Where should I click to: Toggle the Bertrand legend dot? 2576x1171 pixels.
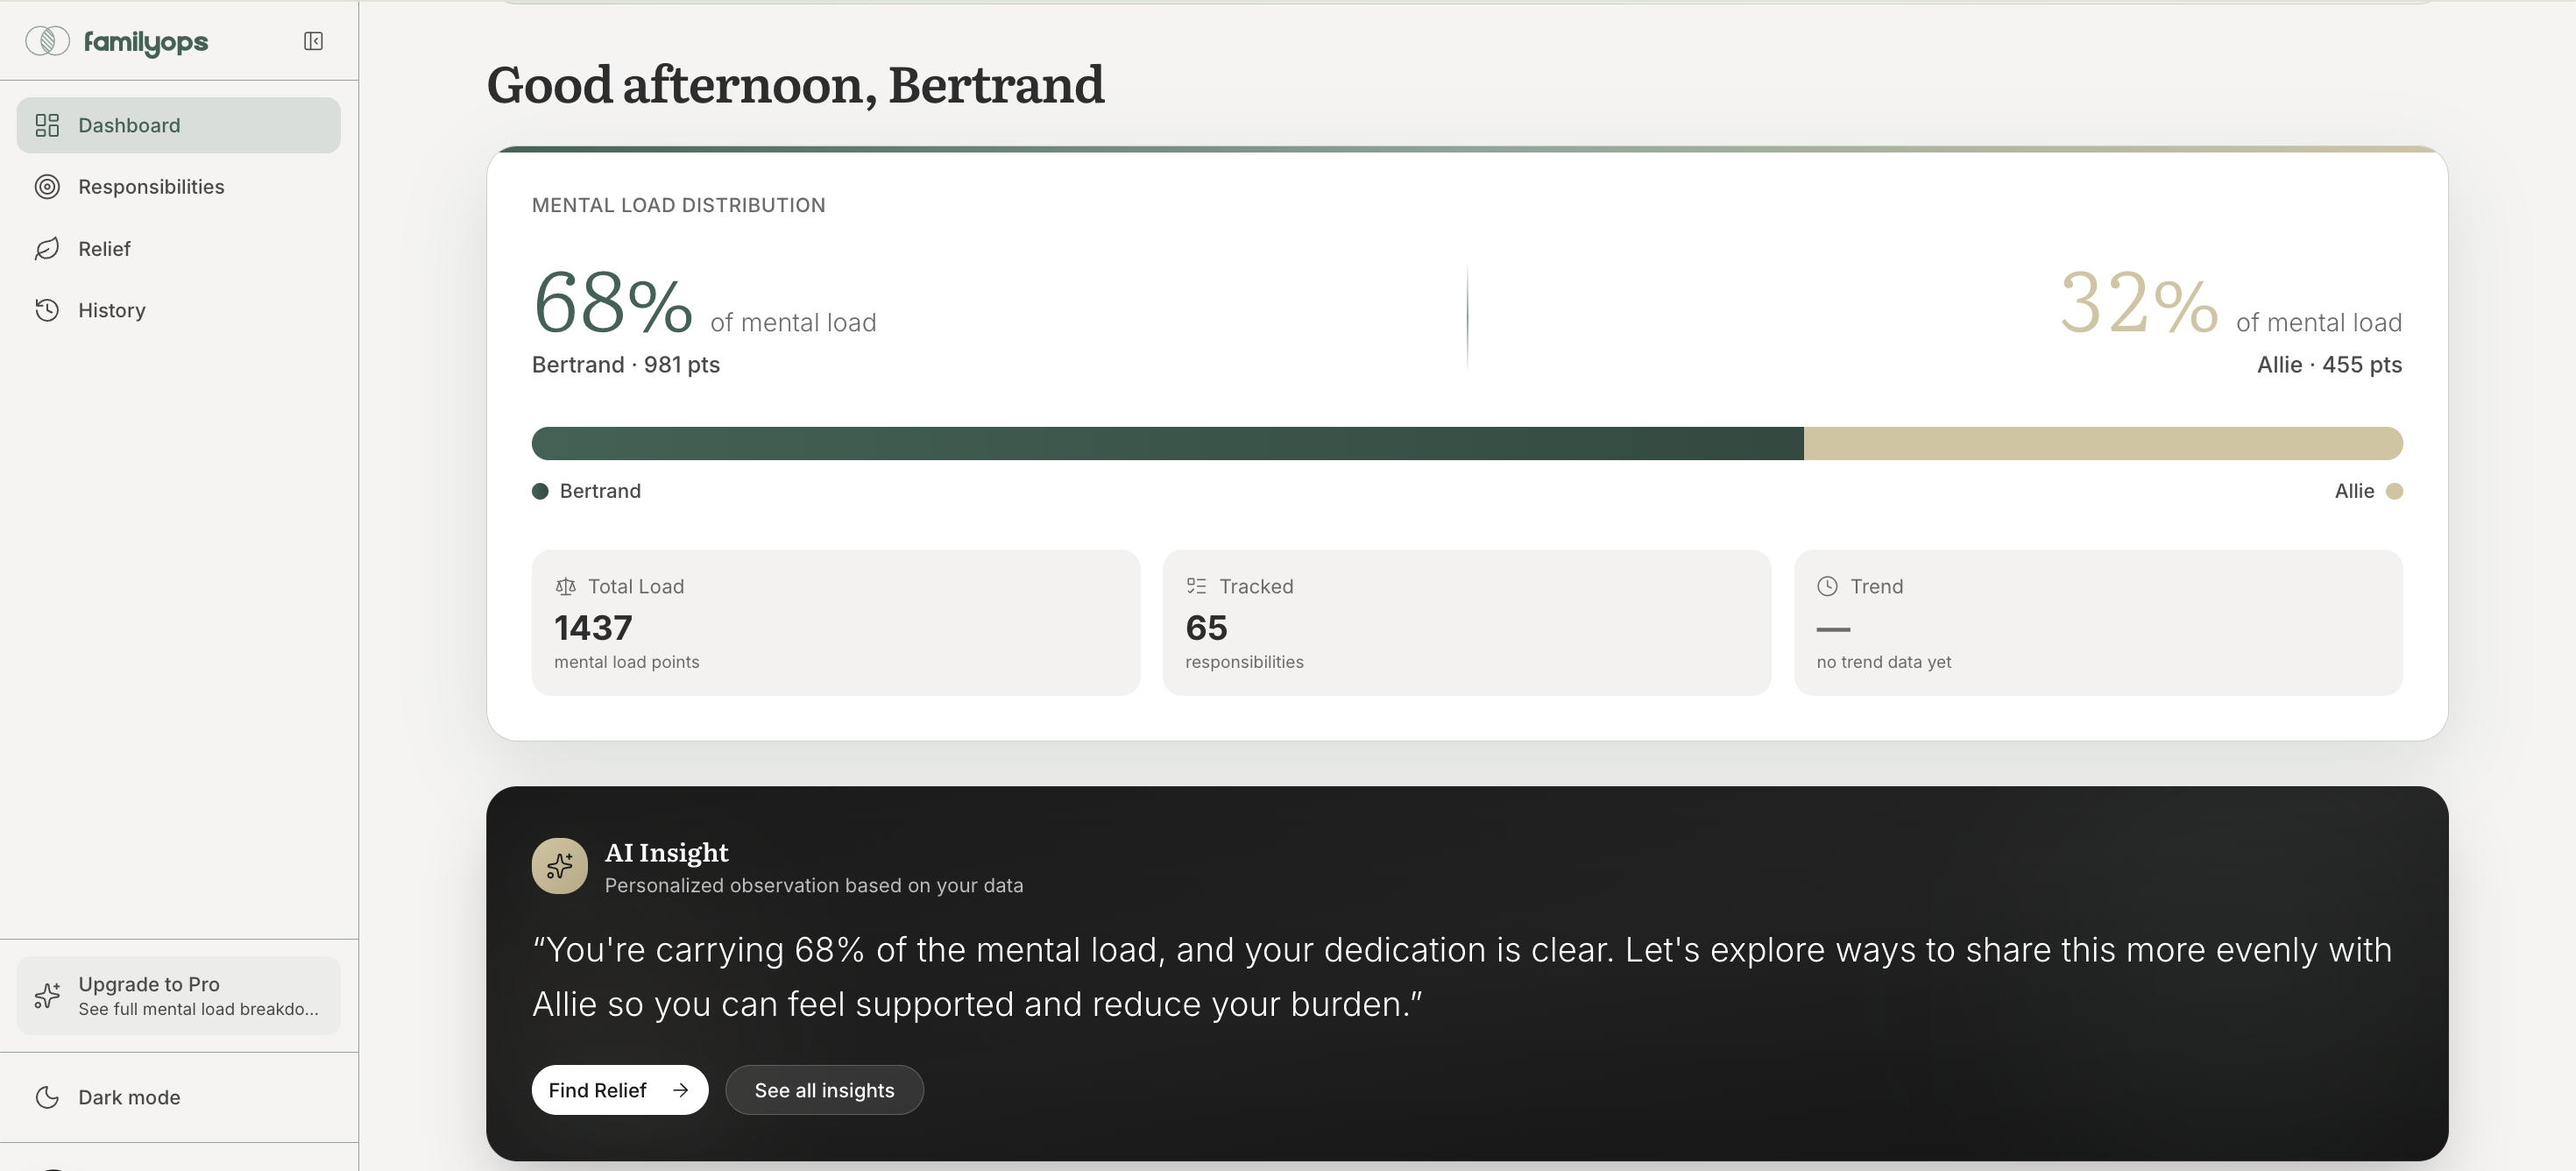541,491
